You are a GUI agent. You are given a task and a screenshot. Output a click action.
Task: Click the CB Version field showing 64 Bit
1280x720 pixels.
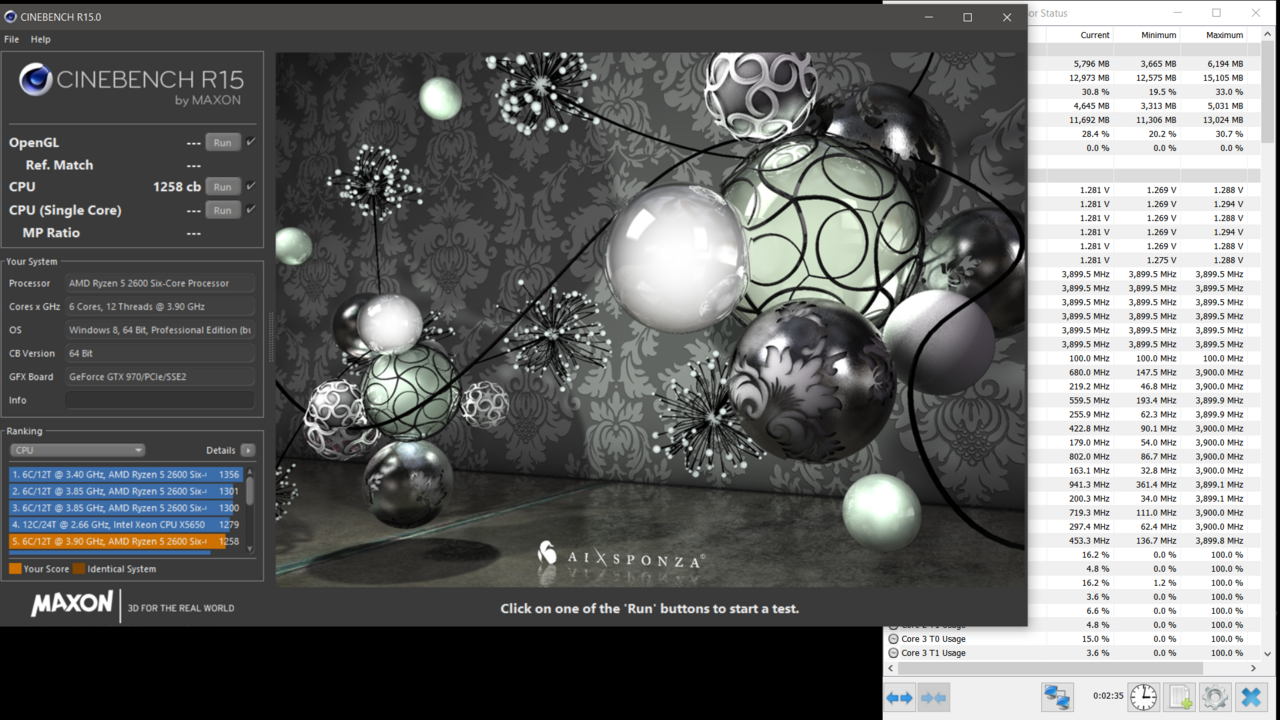[160, 353]
